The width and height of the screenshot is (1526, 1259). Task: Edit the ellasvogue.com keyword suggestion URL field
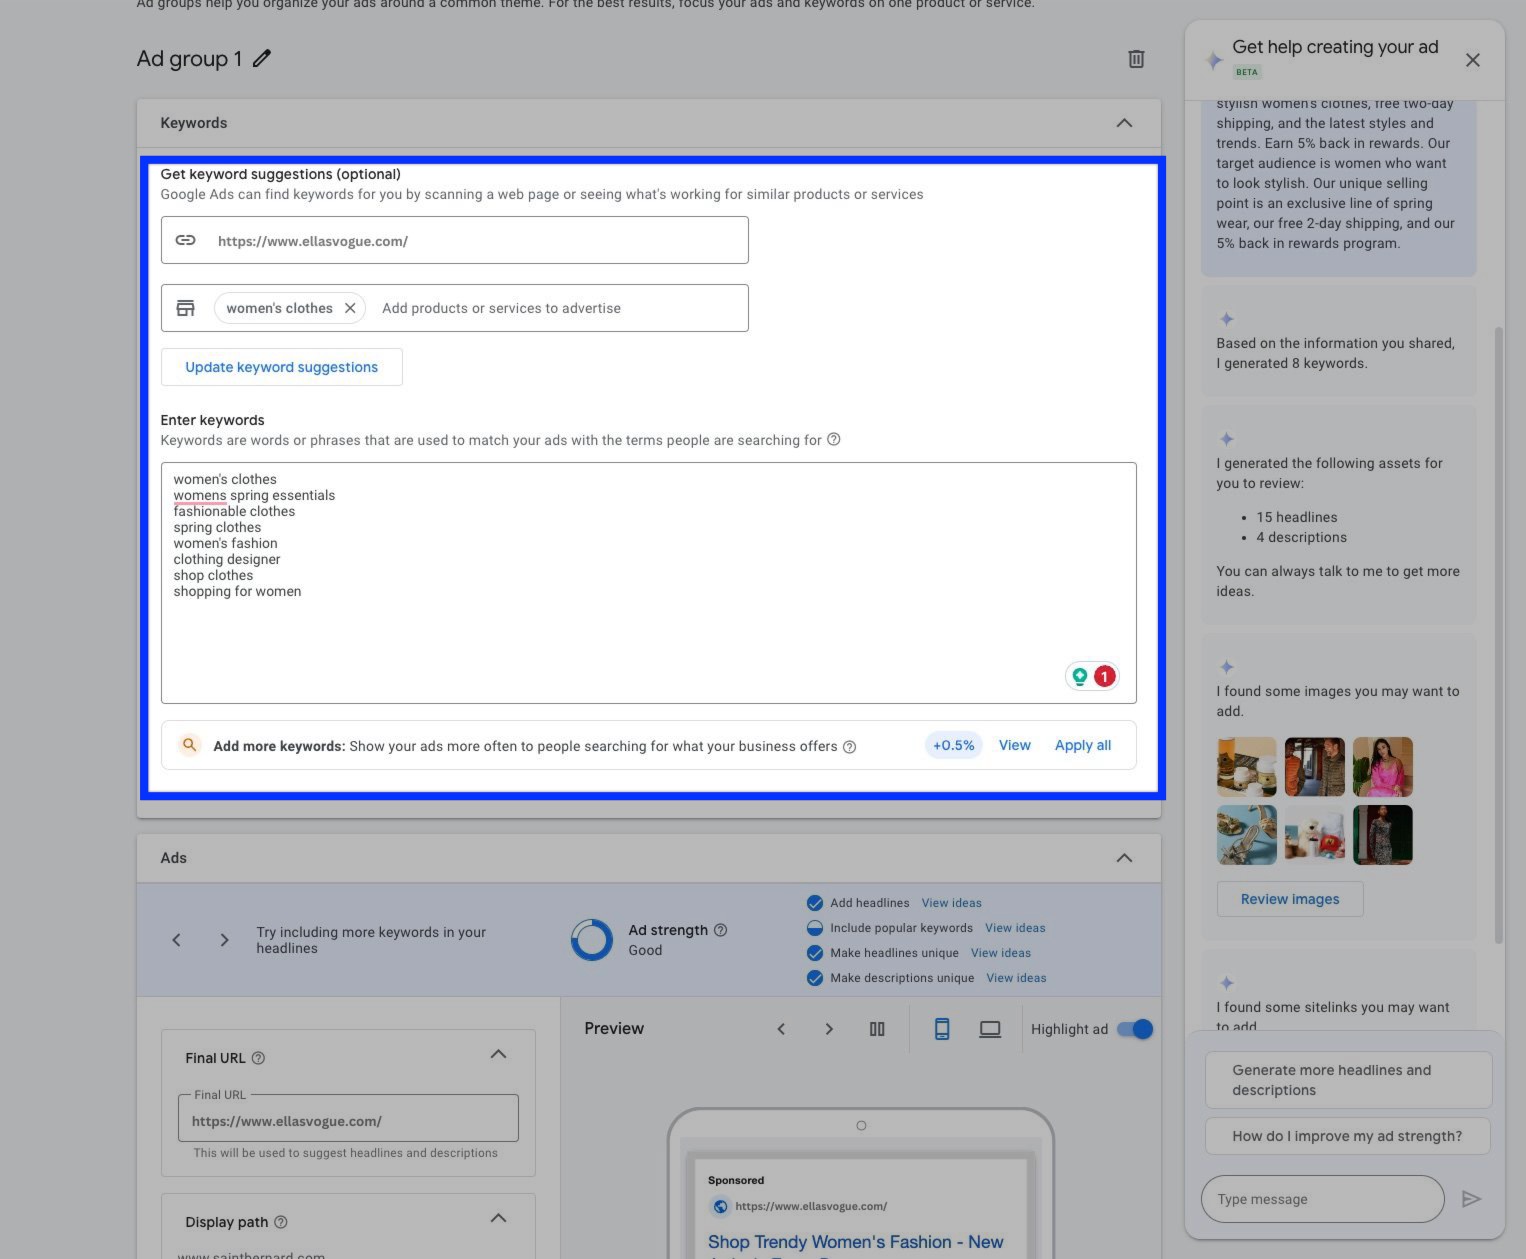(x=454, y=240)
